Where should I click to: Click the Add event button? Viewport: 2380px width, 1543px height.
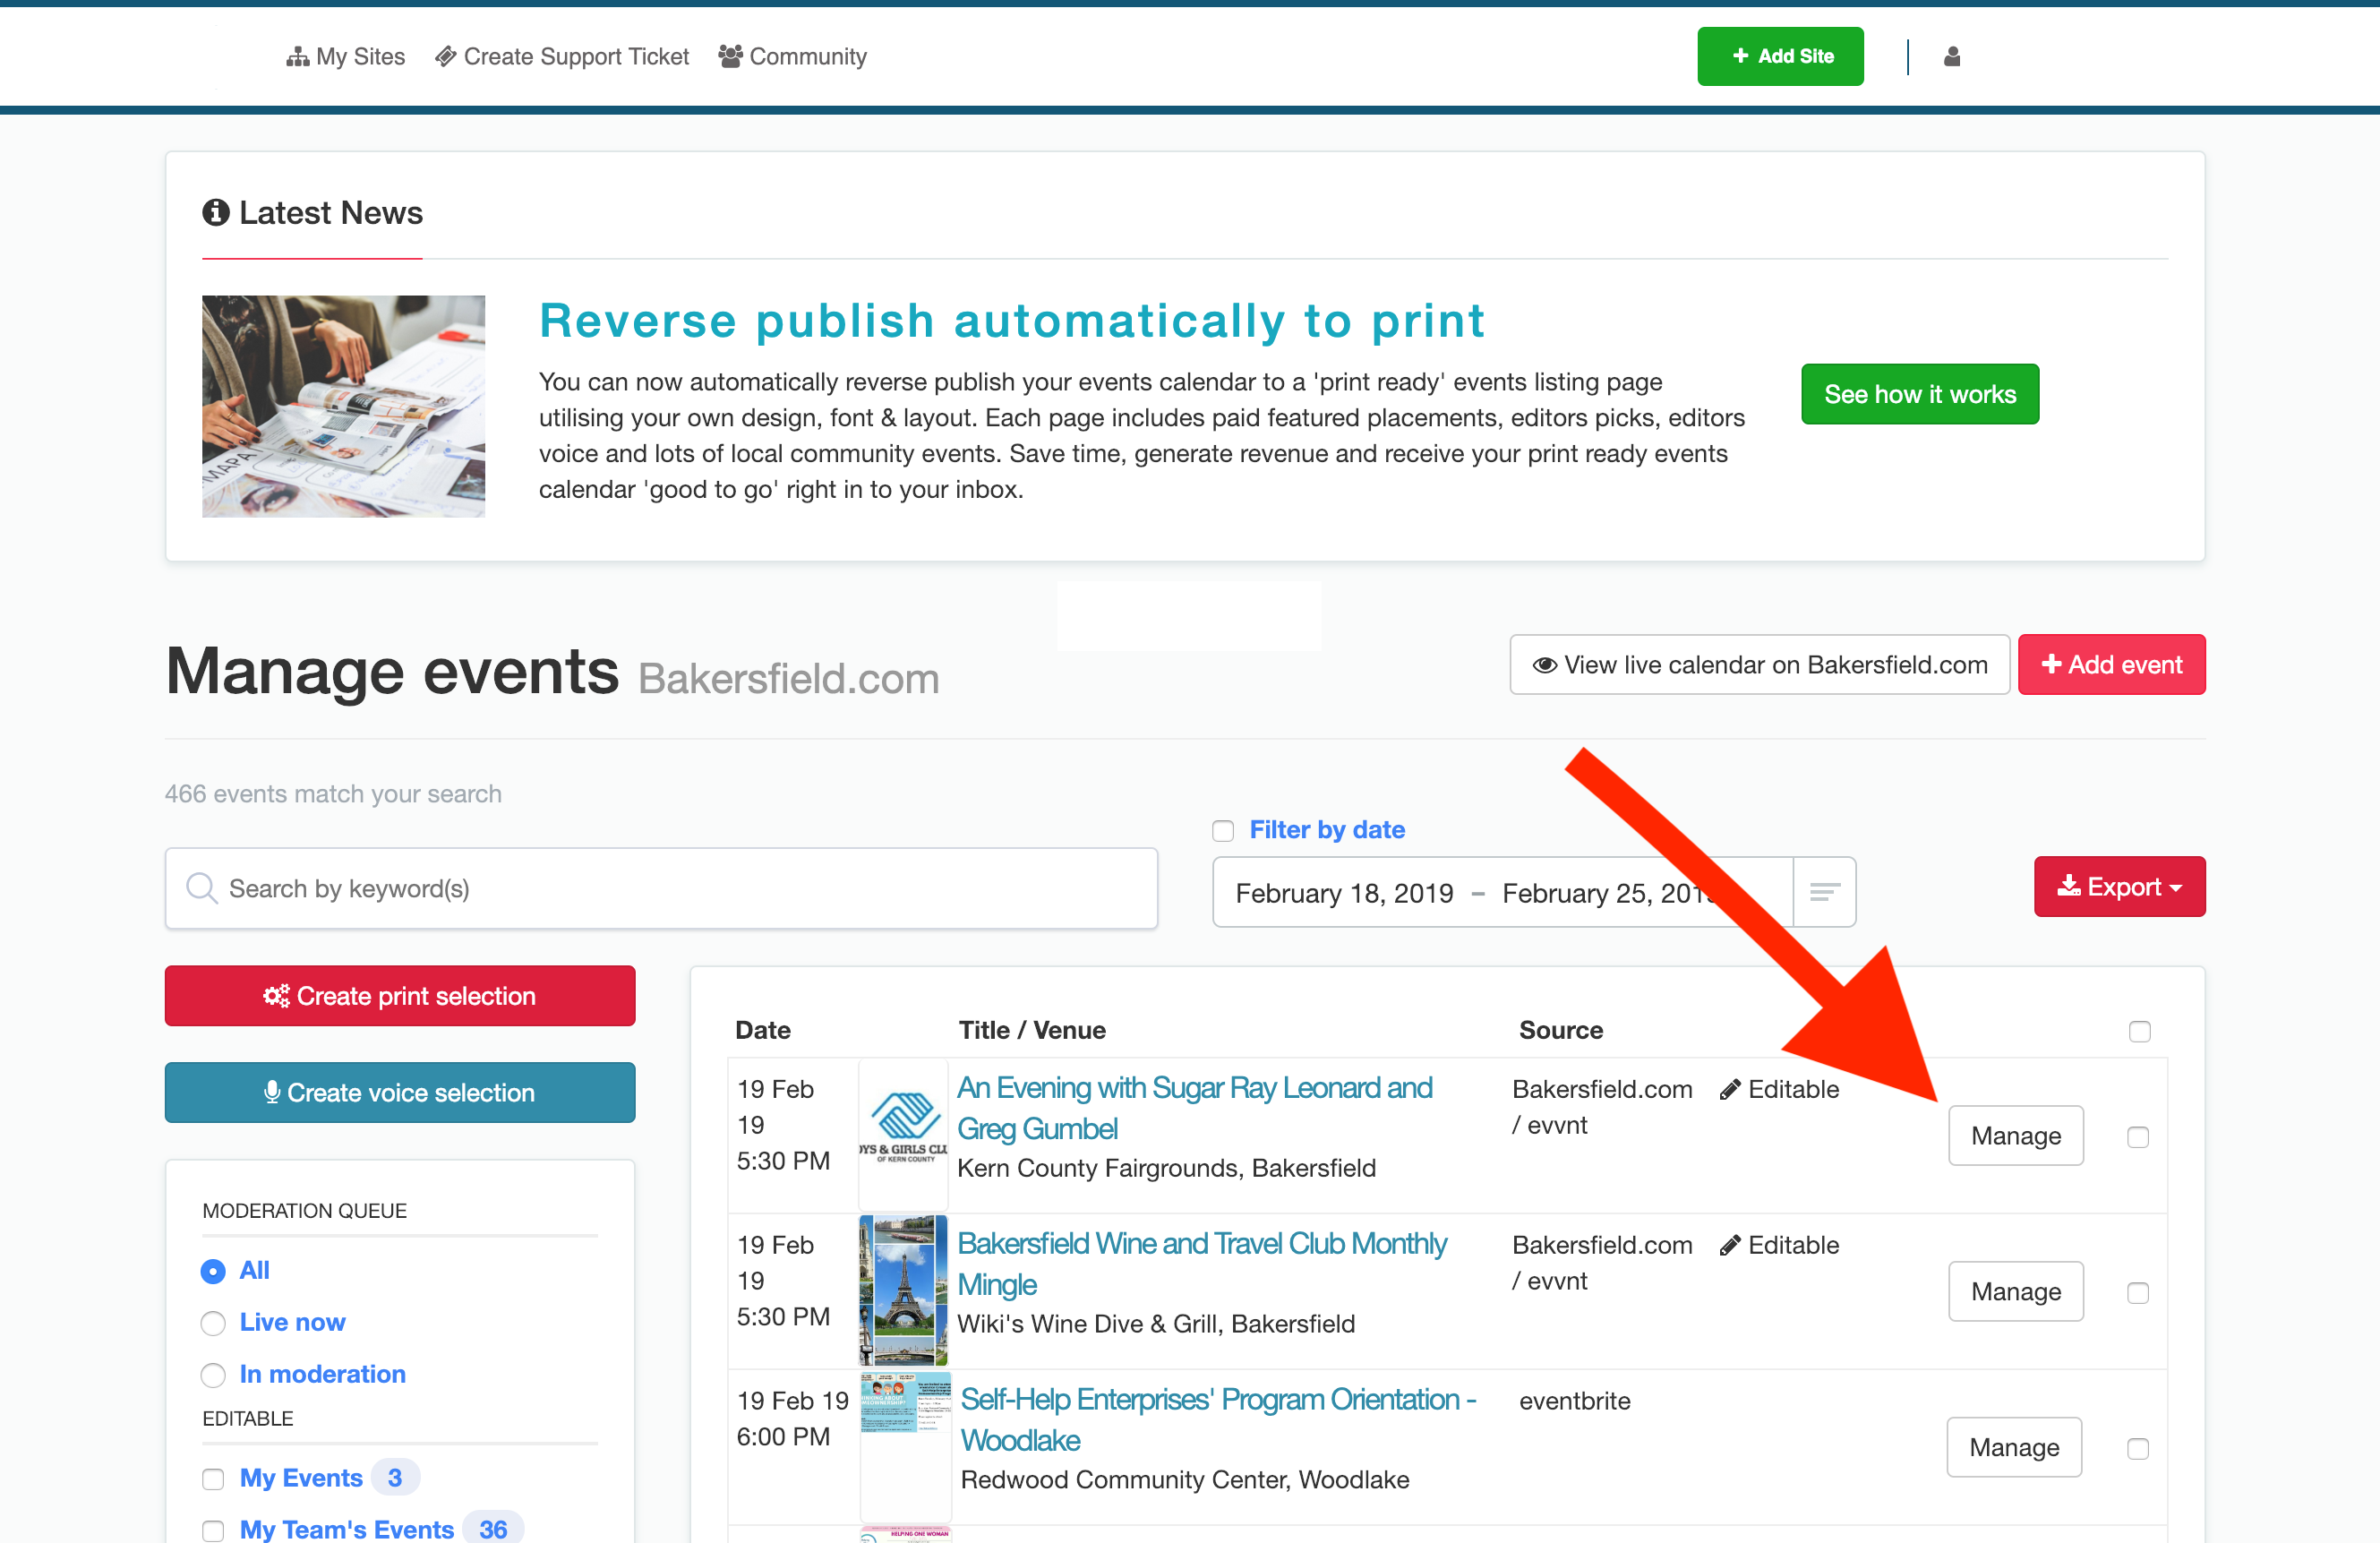[x=2111, y=665]
